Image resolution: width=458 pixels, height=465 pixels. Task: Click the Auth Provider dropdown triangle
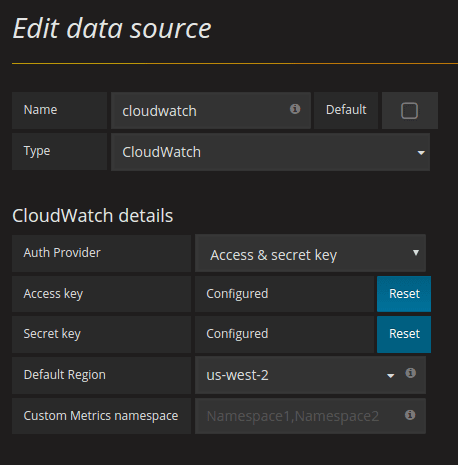416,253
